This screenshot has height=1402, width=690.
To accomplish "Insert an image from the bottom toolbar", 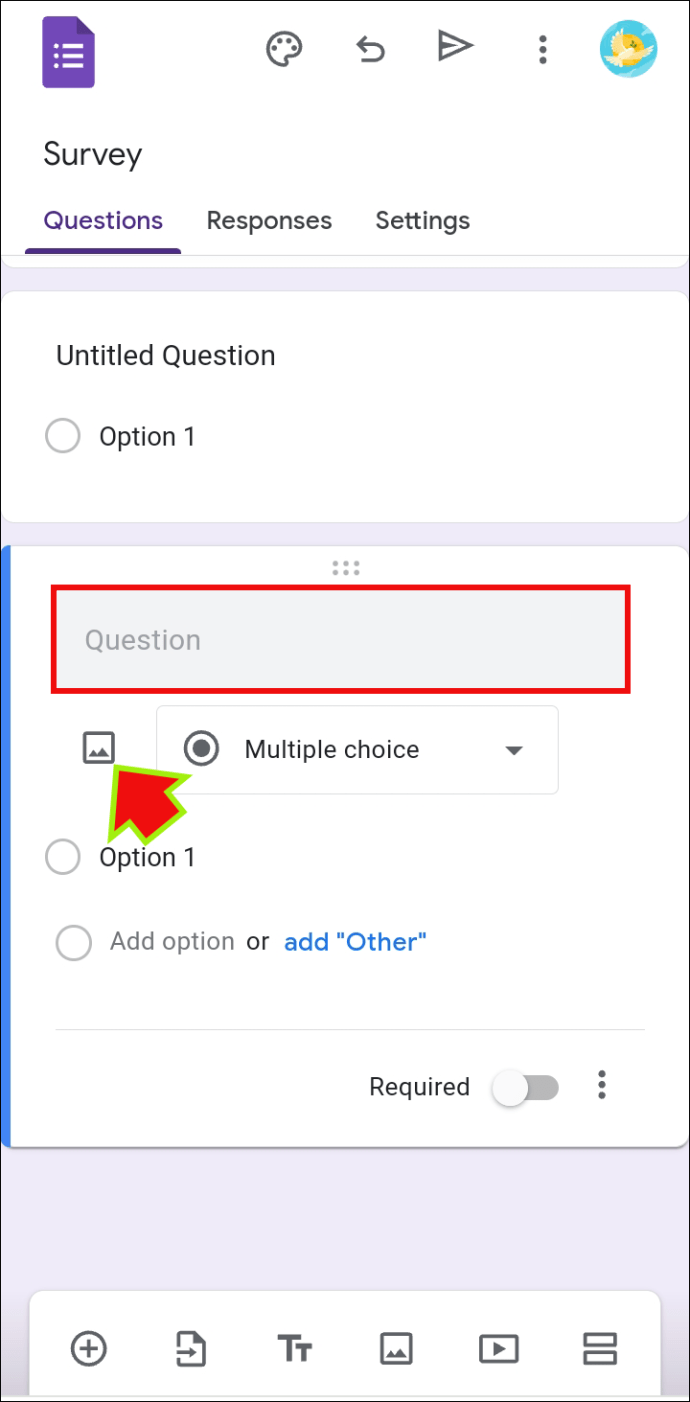I will click(x=396, y=1349).
